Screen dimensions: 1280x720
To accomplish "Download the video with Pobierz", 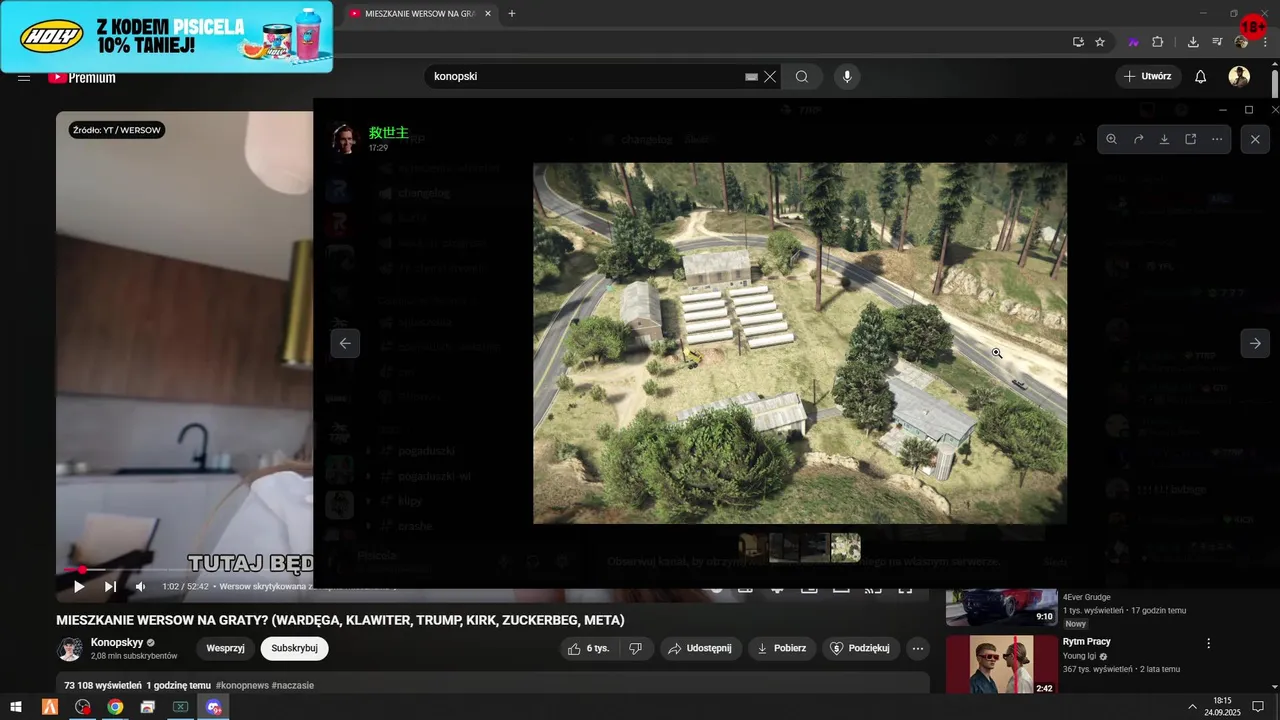I will point(781,648).
